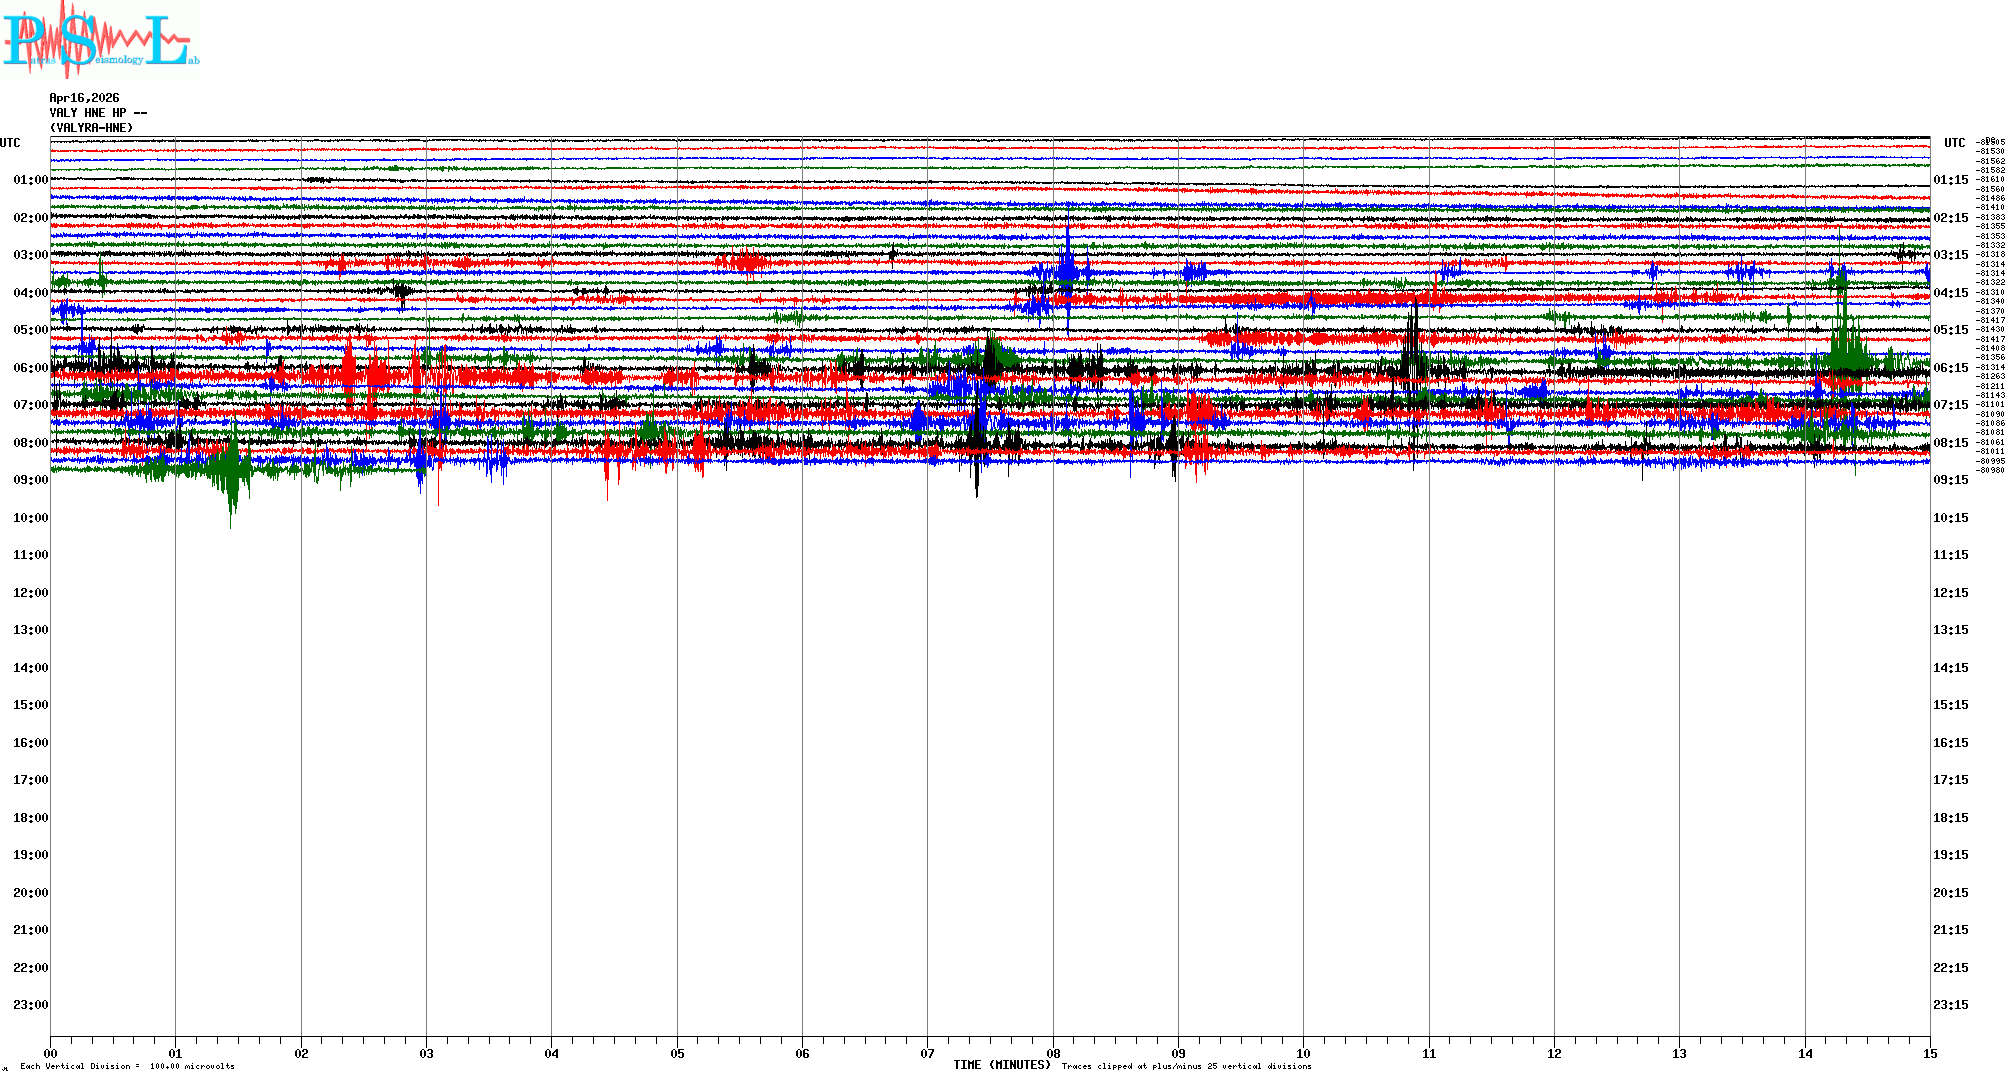The image size is (2010, 1080).
Task: Select the 09:00 hour label on left
Action: point(30,480)
